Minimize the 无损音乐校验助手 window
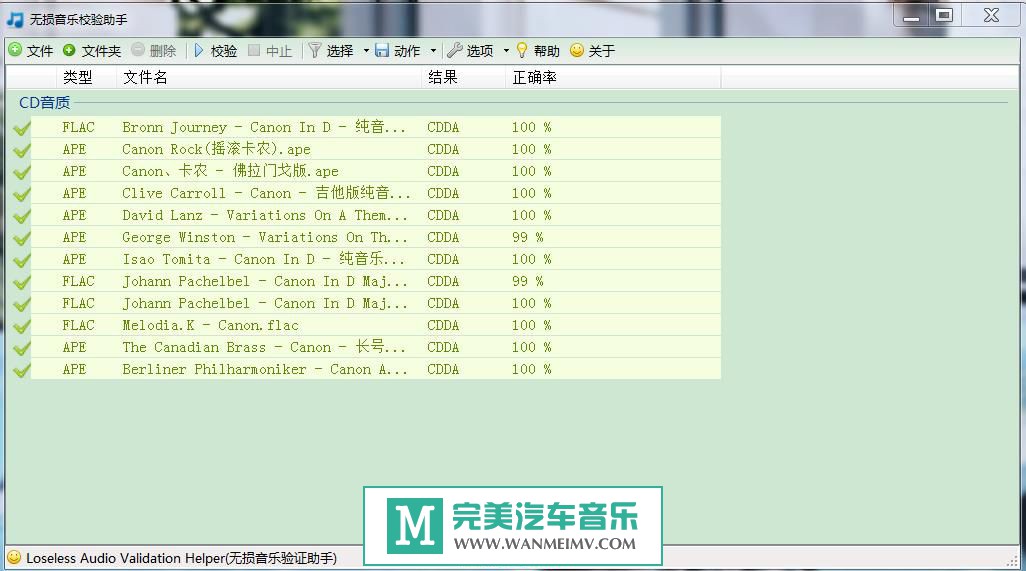1026x571 pixels. 911,16
